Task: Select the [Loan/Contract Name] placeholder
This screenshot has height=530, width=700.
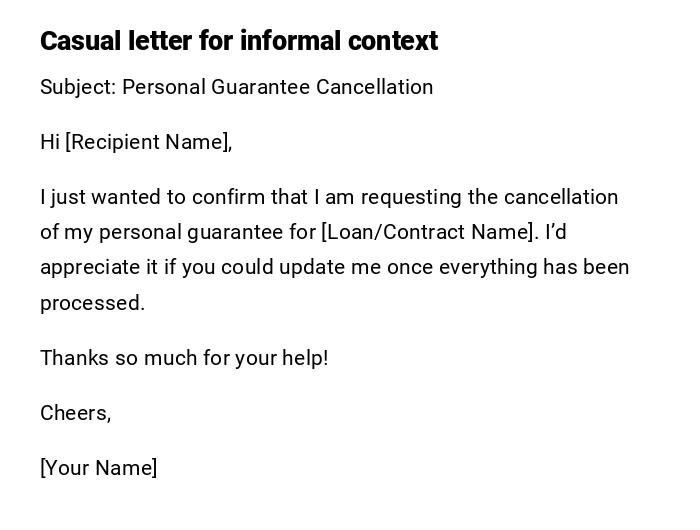Action: click(428, 232)
